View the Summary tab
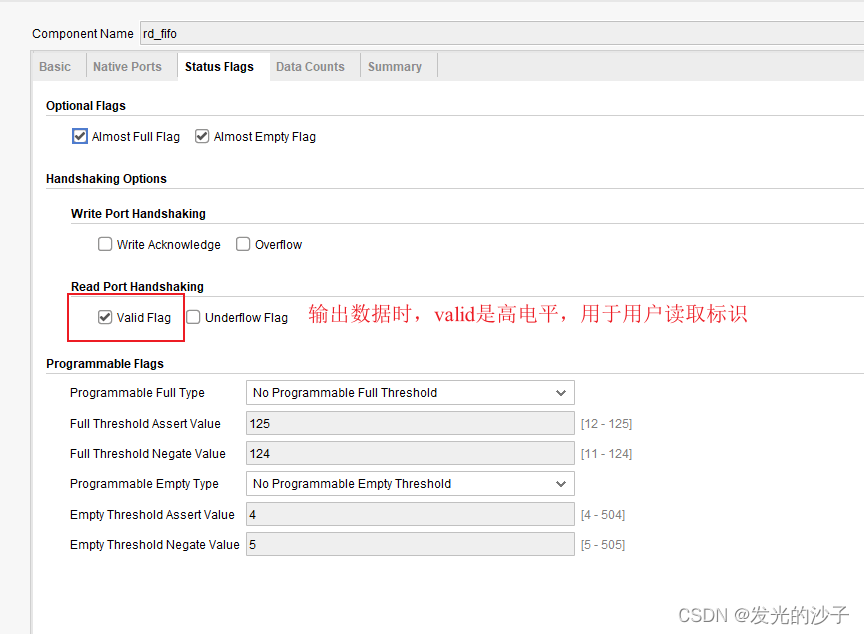The height and width of the screenshot is (634, 864). tap(396, 66)
